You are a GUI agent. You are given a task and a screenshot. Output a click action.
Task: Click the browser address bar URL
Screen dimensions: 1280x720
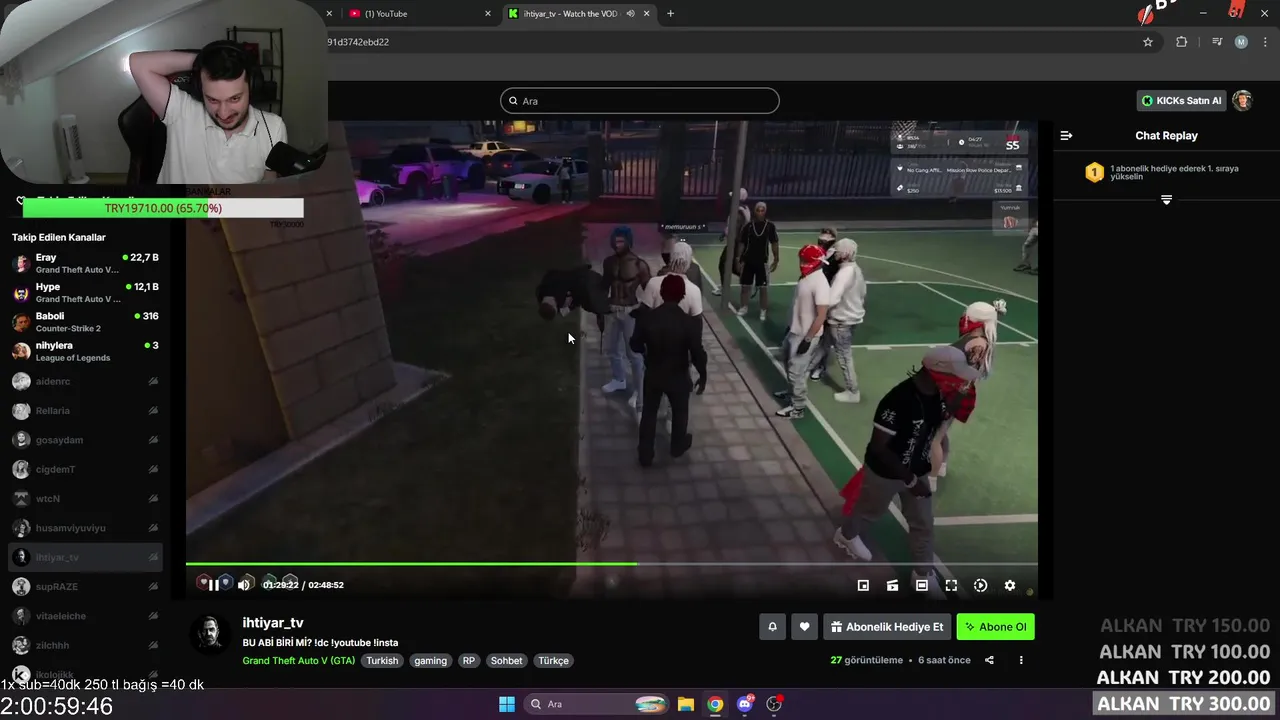coord(358,42)
